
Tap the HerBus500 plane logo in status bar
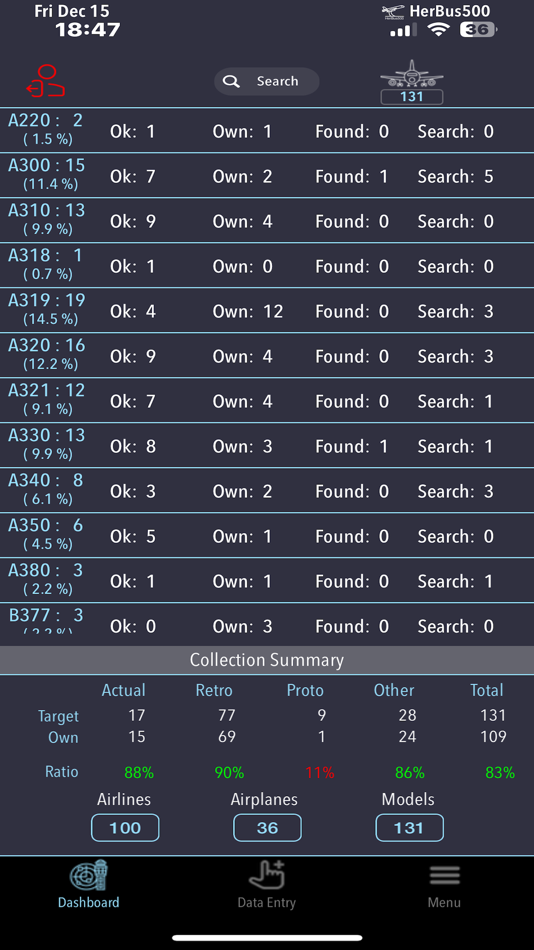[393, 12]
